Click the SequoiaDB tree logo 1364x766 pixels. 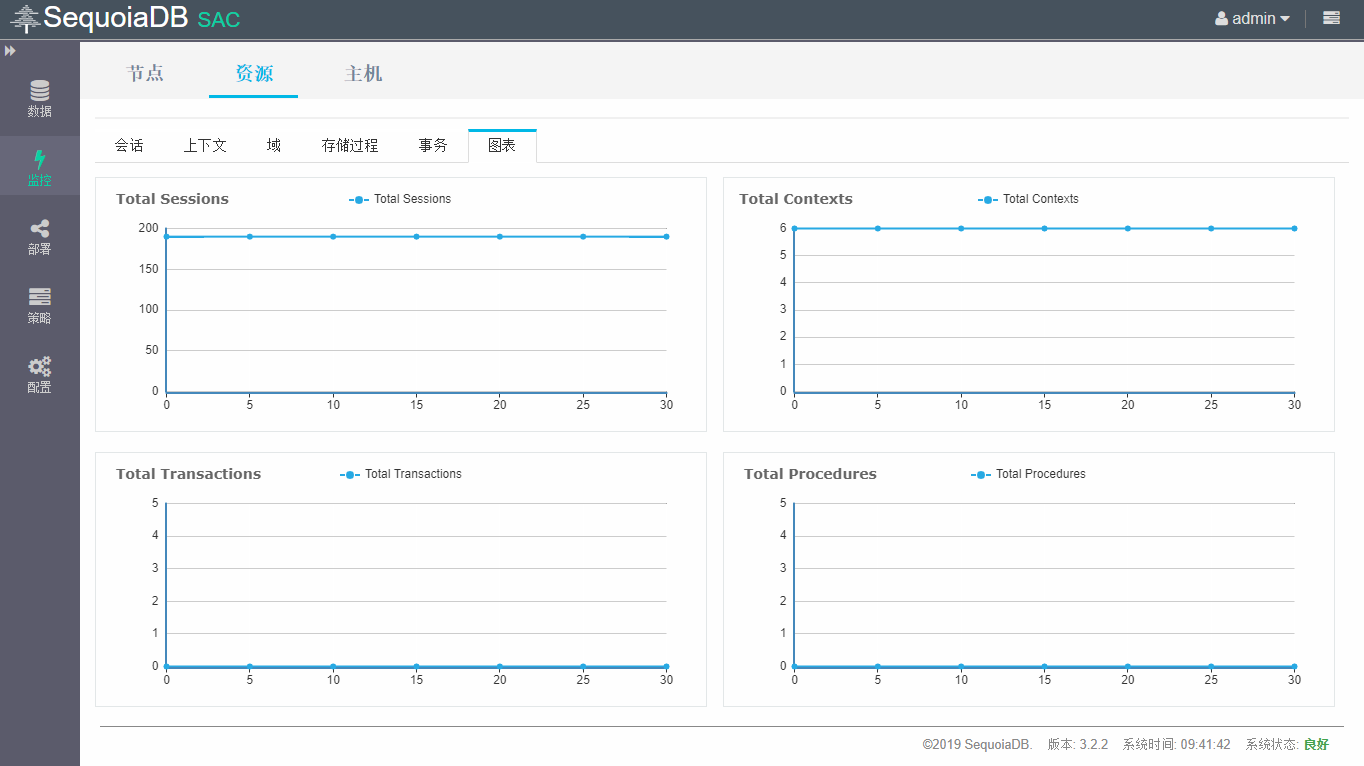pos(25,18)
